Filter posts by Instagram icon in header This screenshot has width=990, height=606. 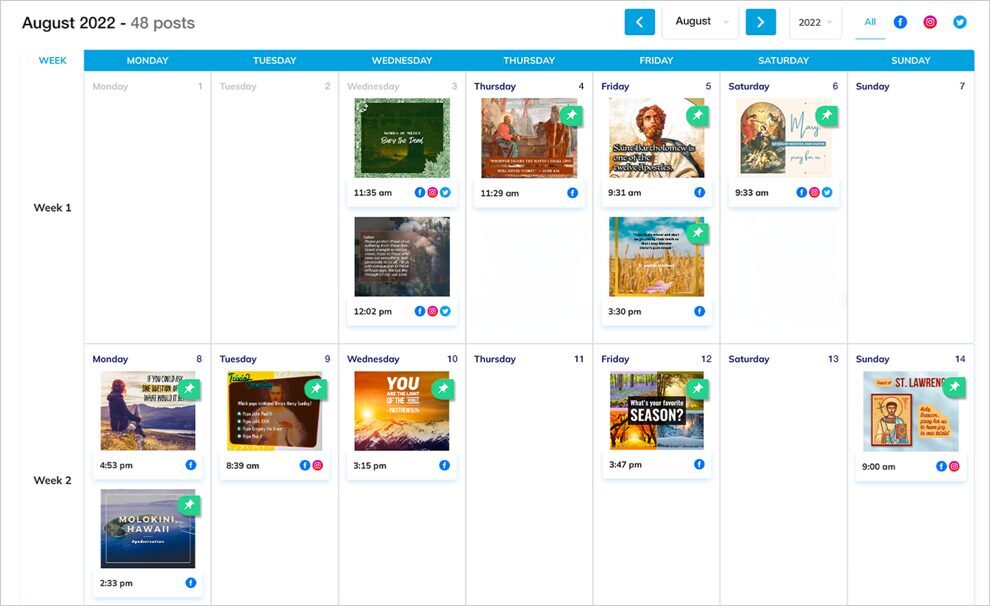pyautogui.click(x=930, y=22)
